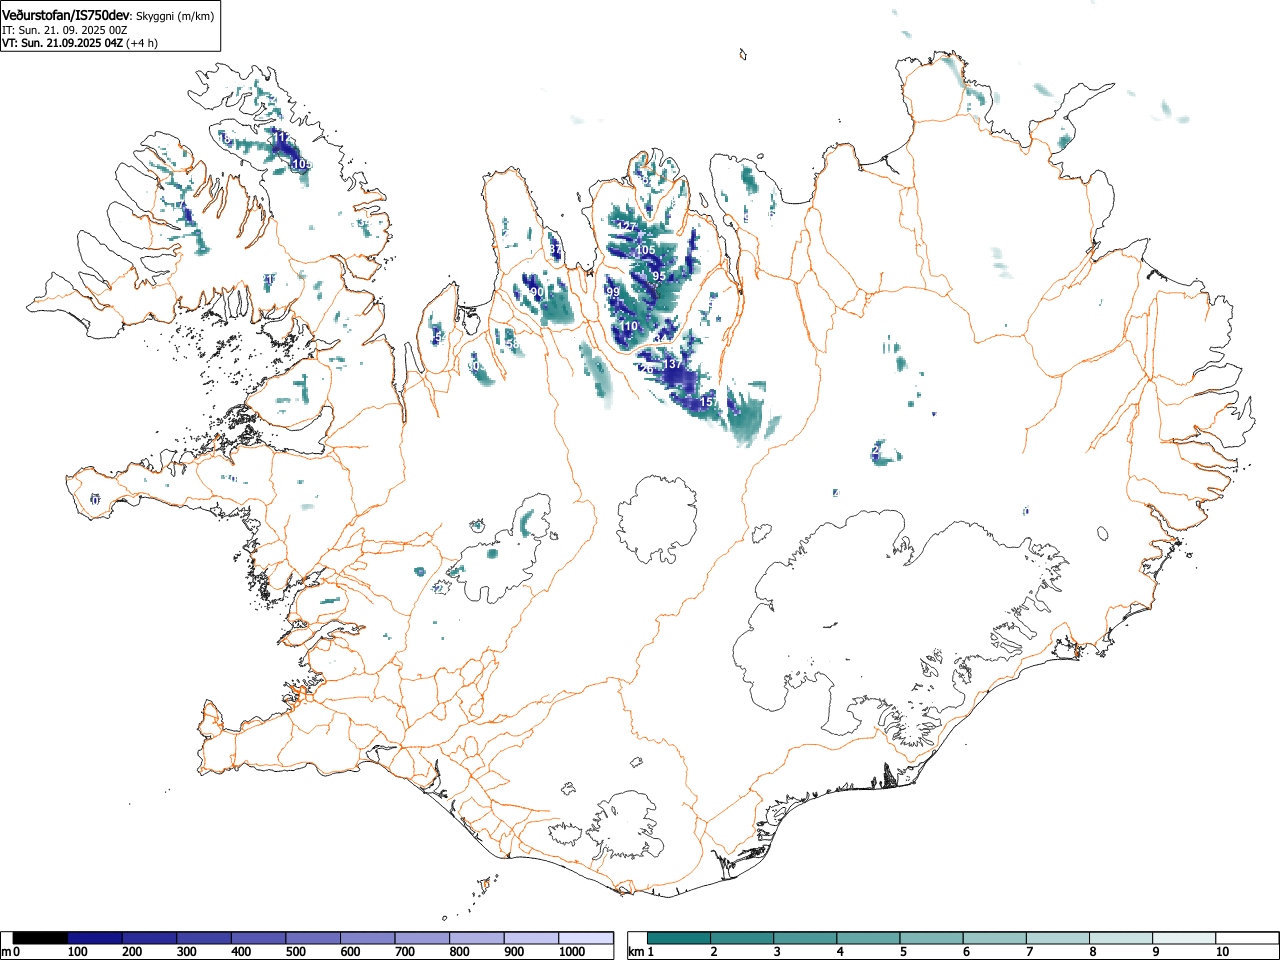Click the 99 visibility value on the map
This screenshot has width=1280, height=960.
pyautogui.click(x=614, y=292)
